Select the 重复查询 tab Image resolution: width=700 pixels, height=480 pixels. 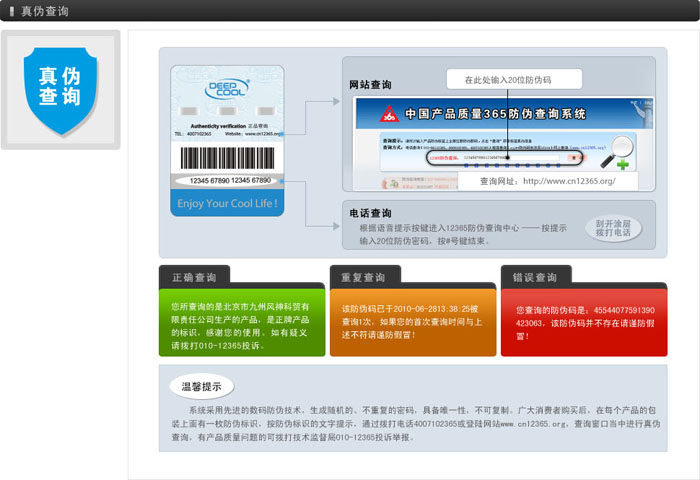tap(365, 277)
